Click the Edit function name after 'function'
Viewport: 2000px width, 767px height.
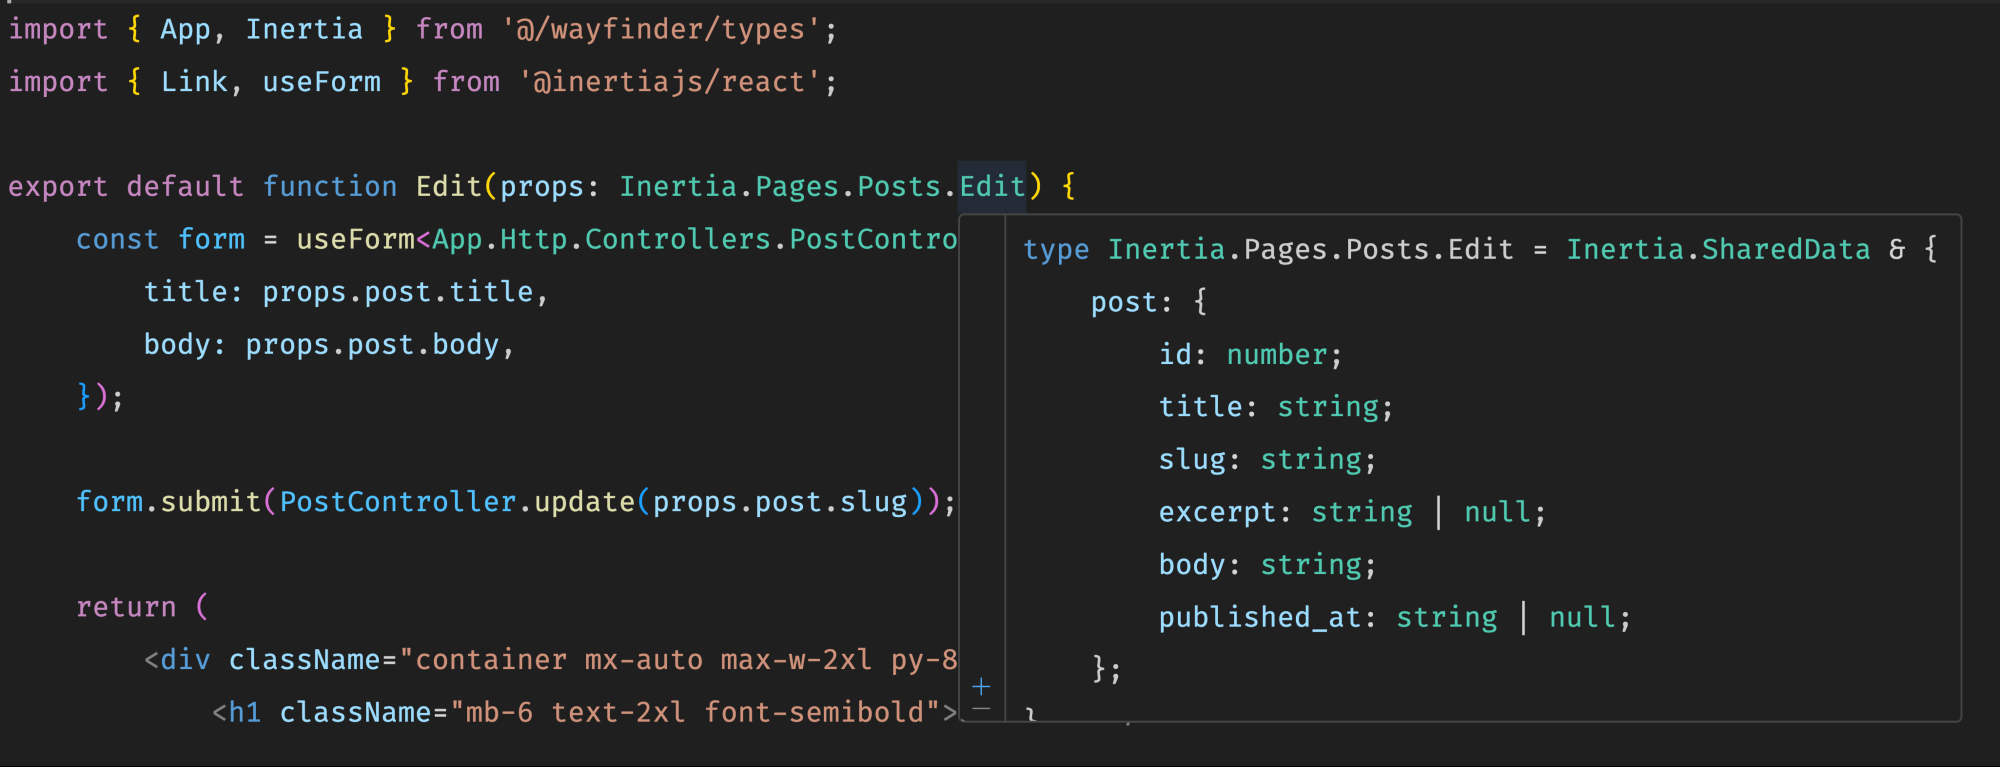pyautogui.click(x=448, y=187)
